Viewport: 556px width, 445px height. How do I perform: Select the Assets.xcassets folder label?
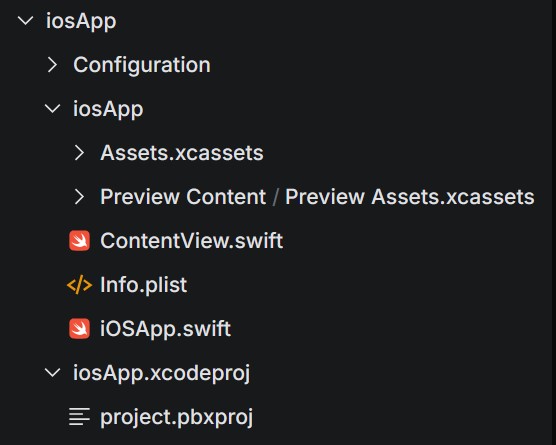pos(182,153)
